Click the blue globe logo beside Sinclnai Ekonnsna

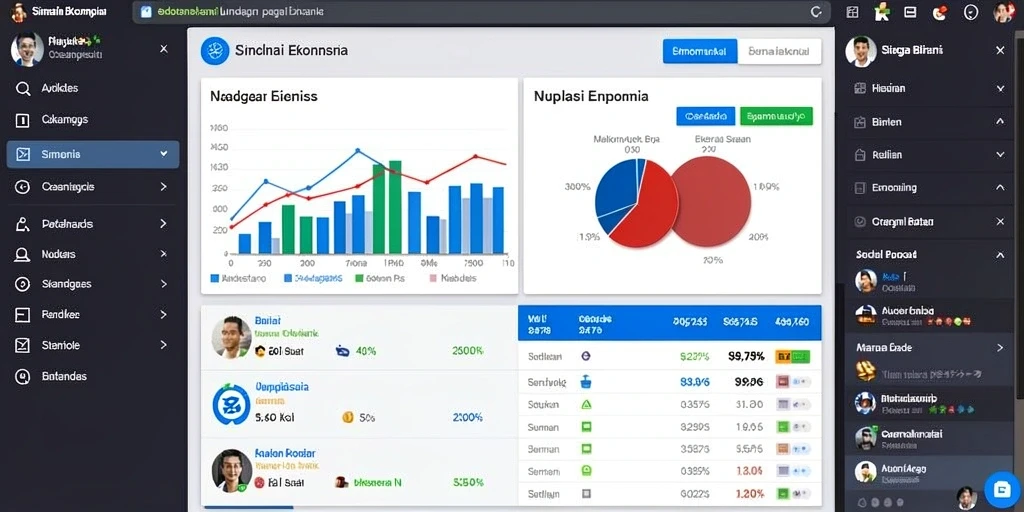coord(215,51)
